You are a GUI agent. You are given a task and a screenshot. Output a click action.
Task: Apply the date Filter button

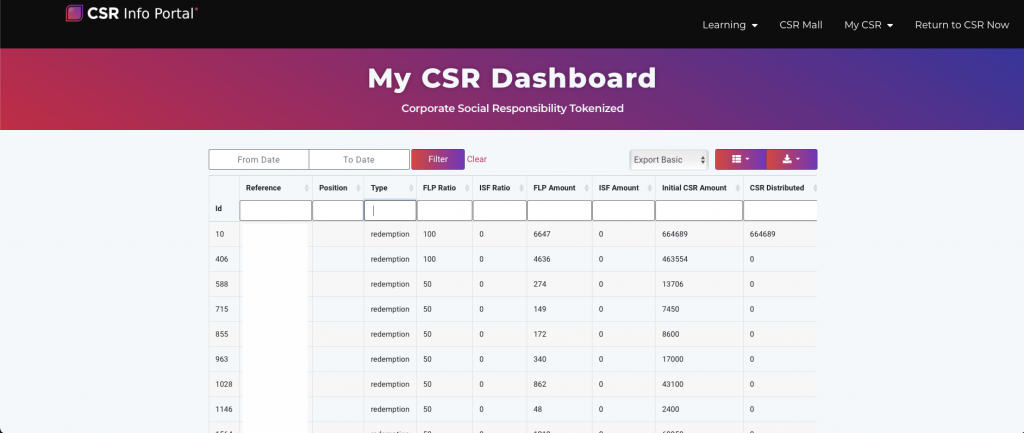(438, 159)
